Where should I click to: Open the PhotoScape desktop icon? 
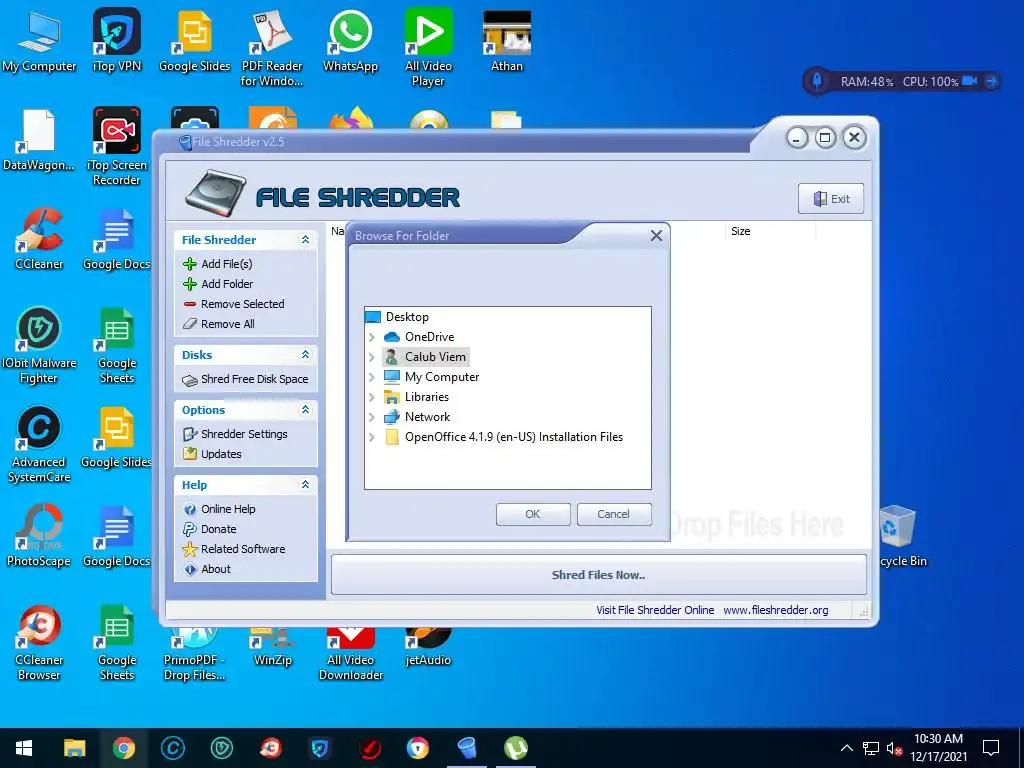click(x=39, y=536)
